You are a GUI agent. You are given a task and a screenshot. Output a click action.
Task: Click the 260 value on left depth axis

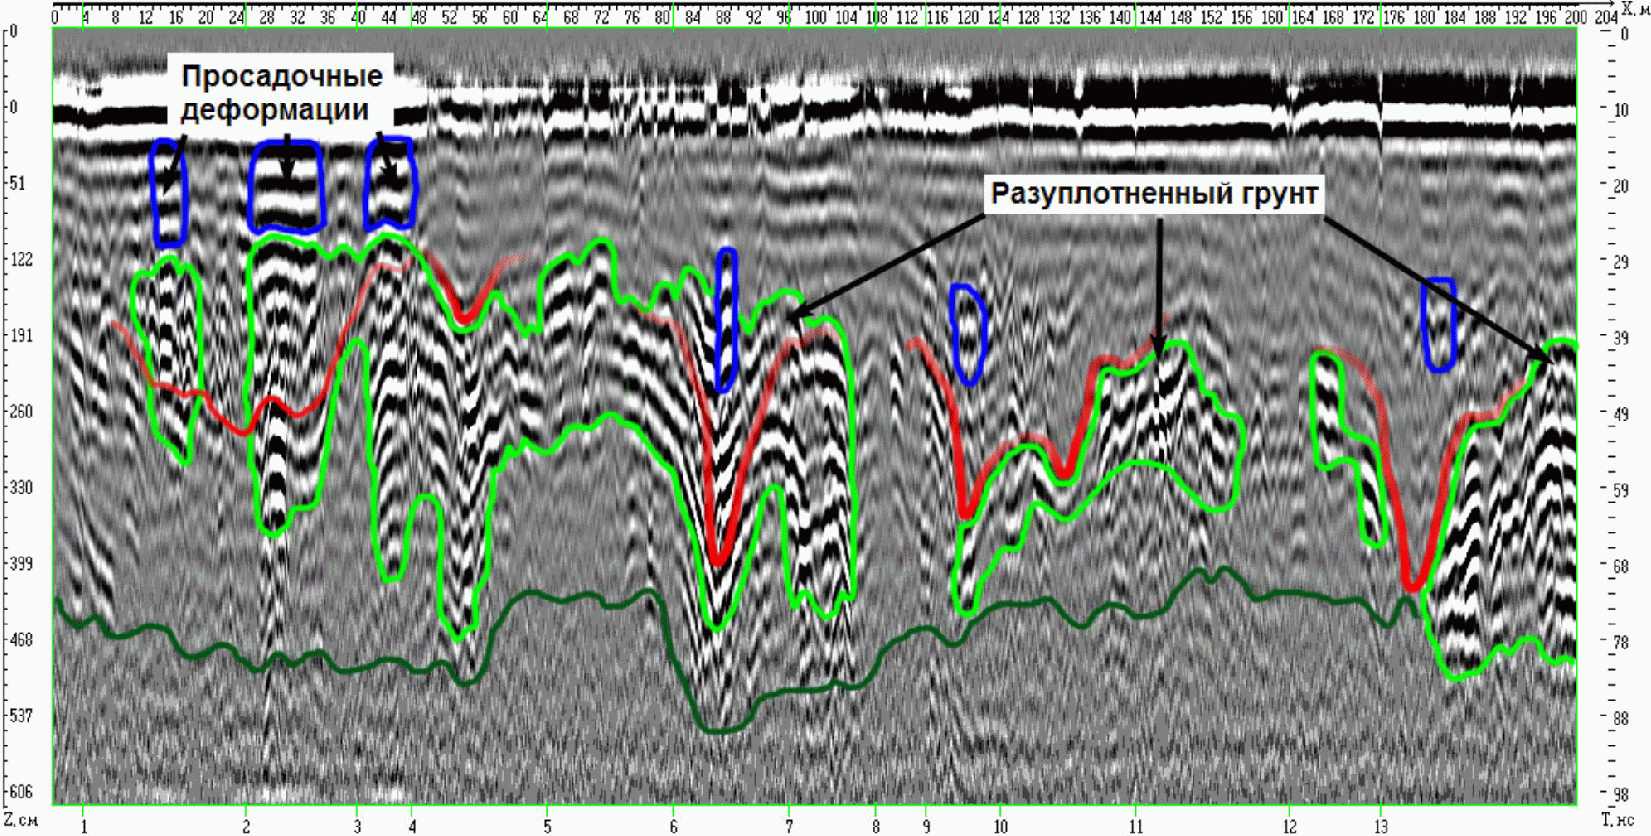coord(21,411)
